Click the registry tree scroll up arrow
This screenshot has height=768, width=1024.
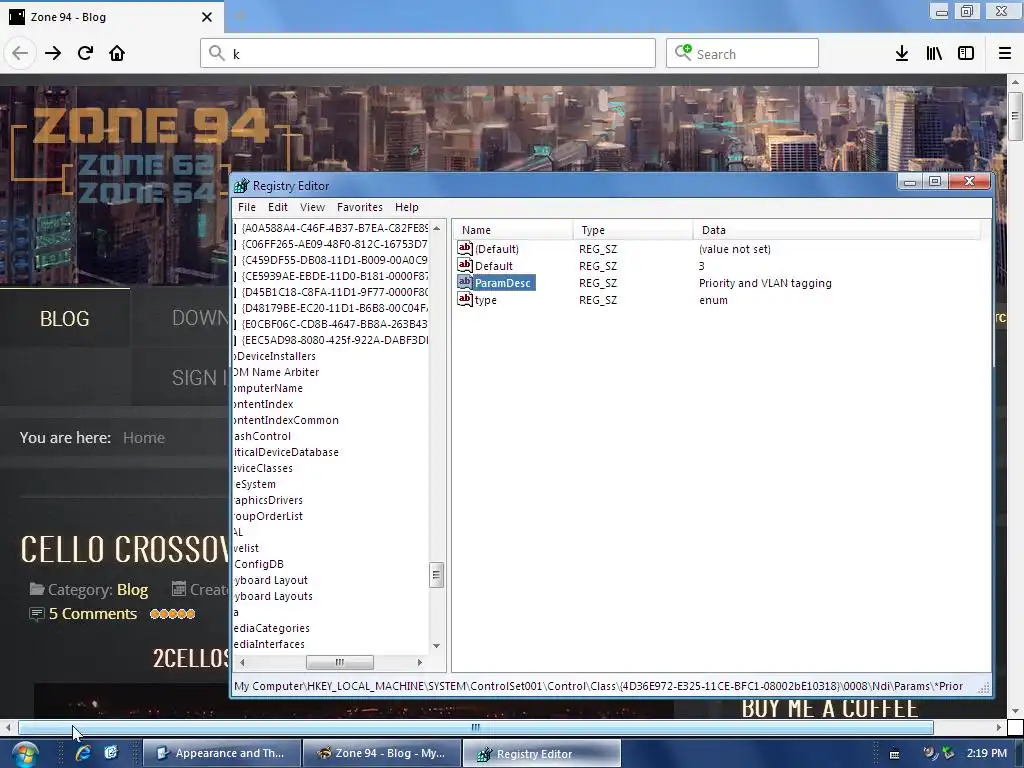pyautogui.click(x=436, y=228)
